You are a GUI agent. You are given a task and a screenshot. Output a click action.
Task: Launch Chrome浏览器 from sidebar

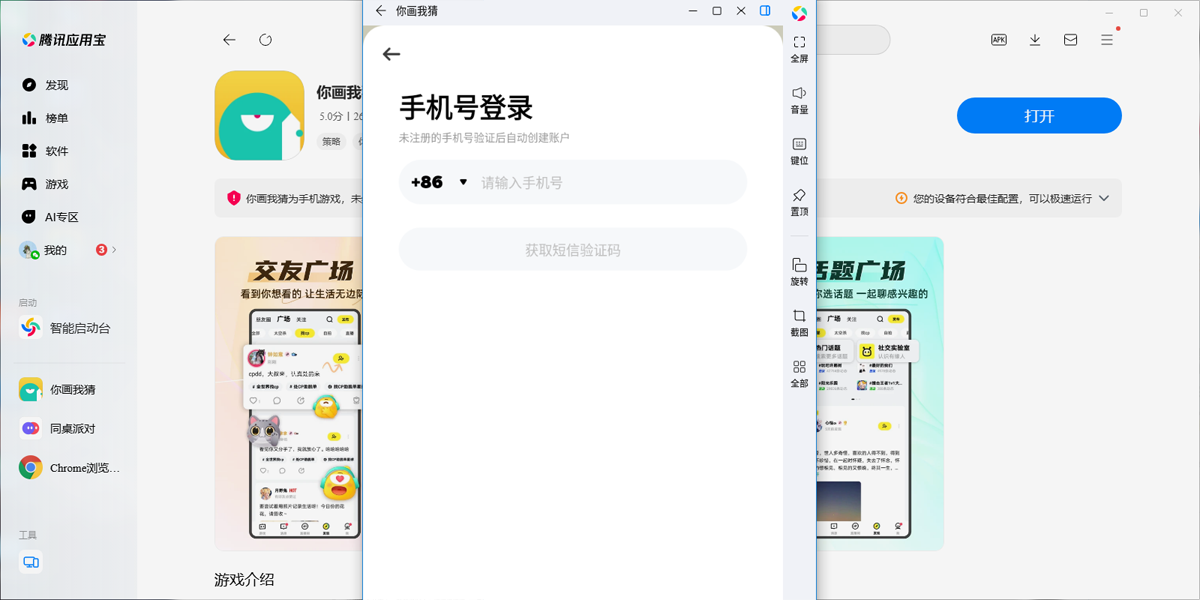70,467
